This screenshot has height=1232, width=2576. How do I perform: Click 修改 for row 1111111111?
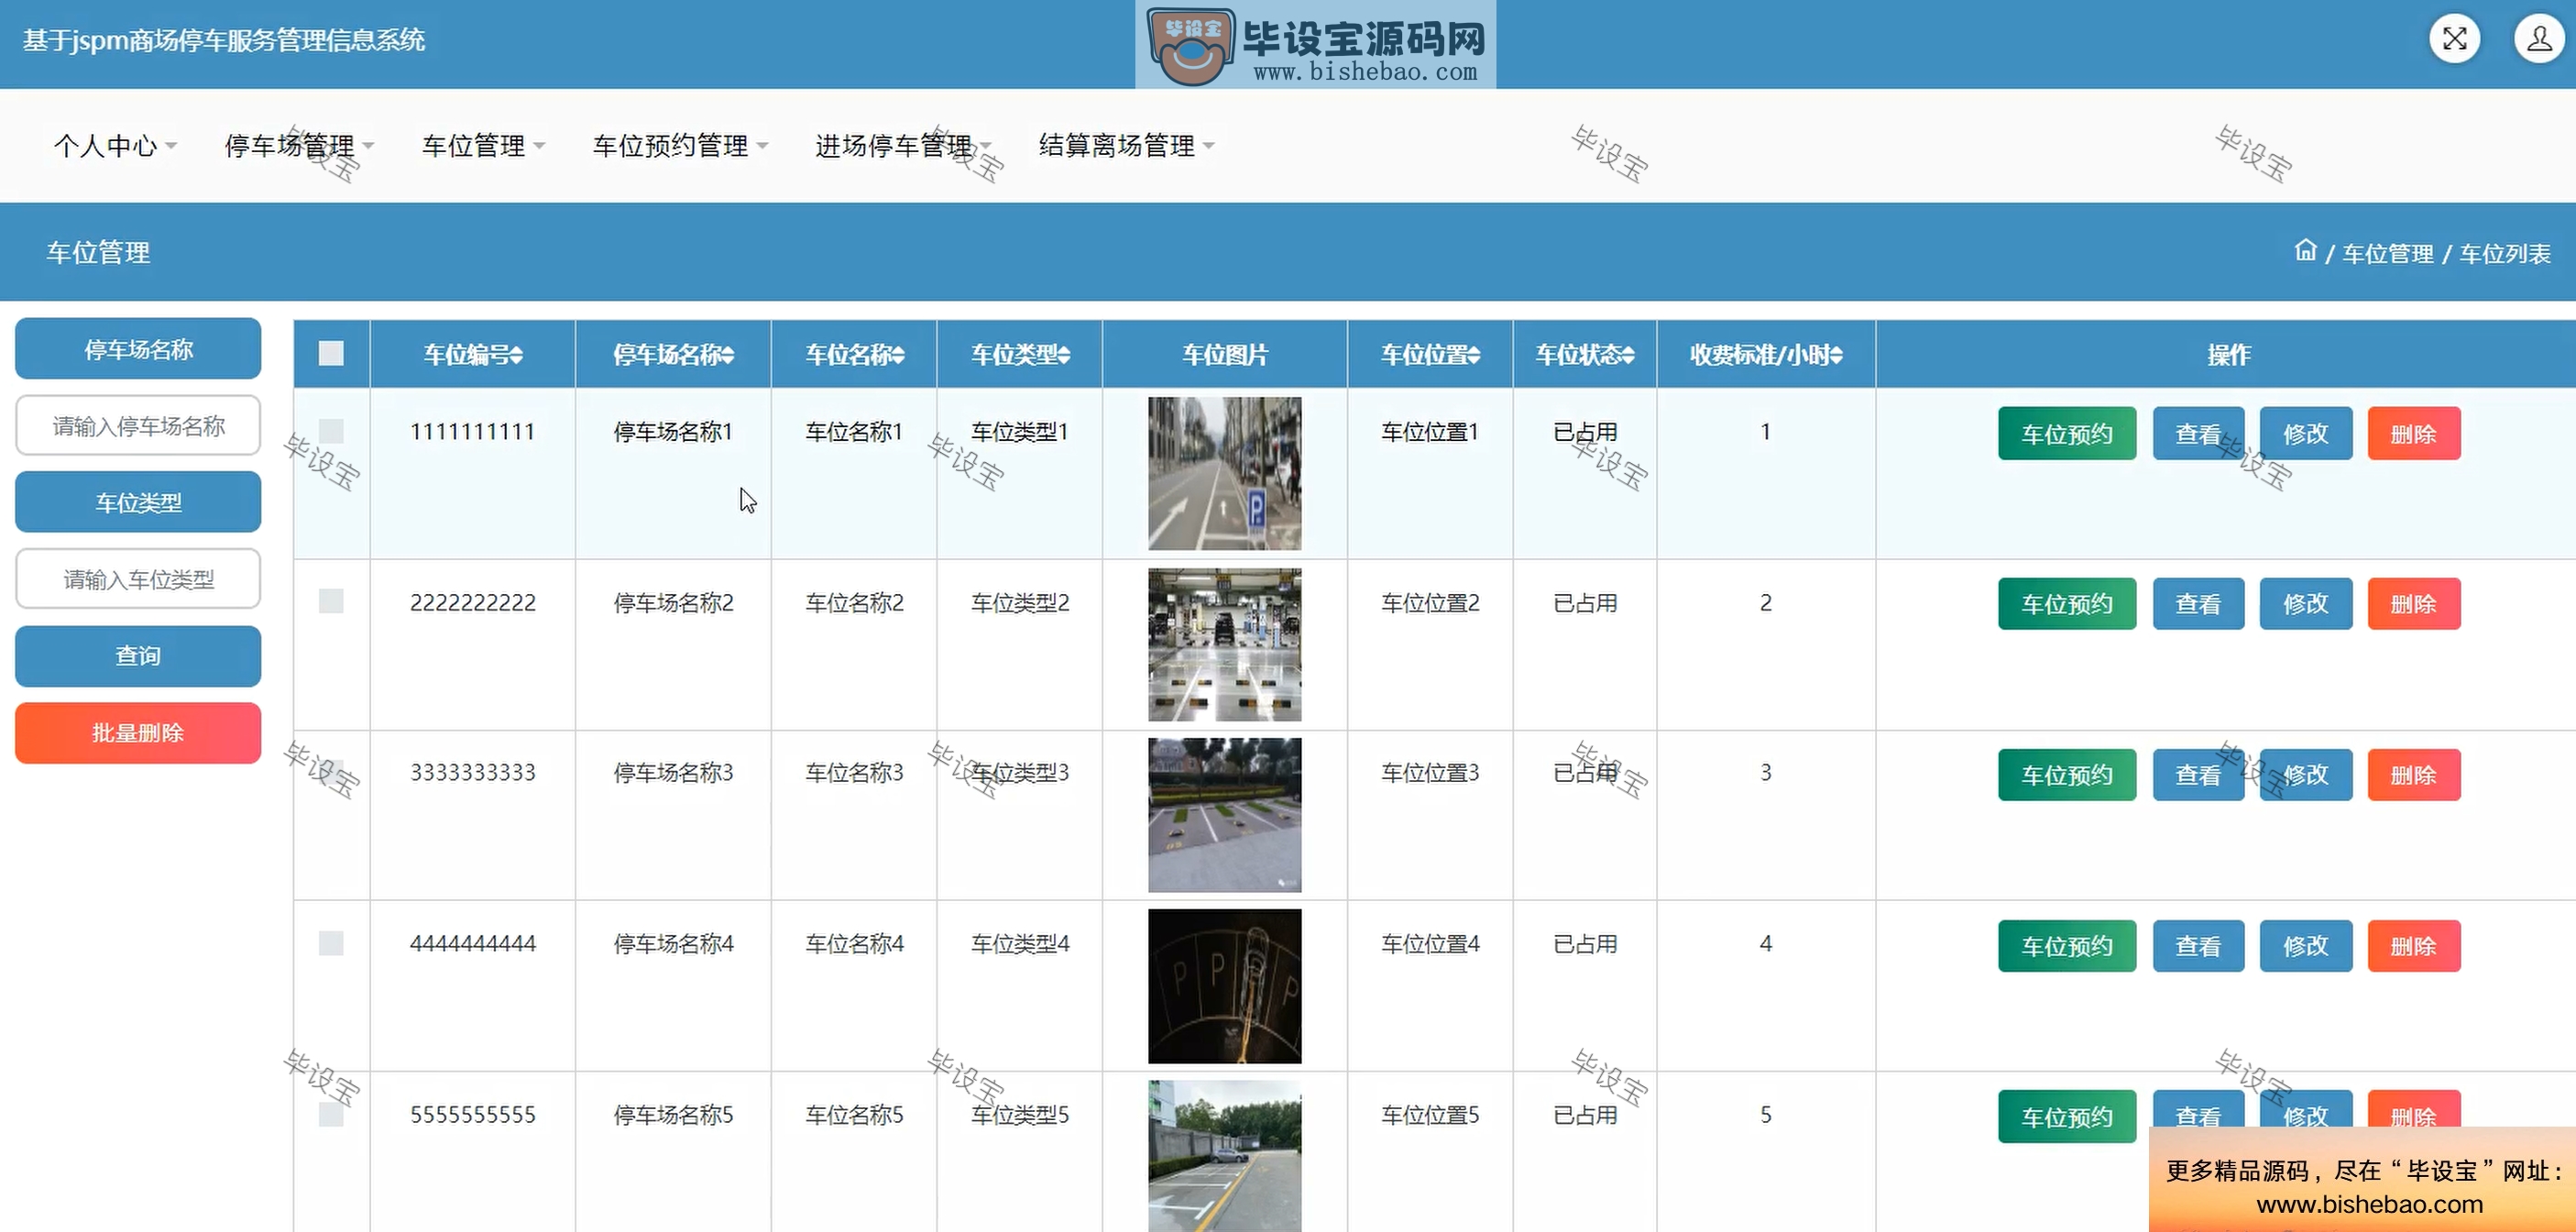pos(2306,434)
